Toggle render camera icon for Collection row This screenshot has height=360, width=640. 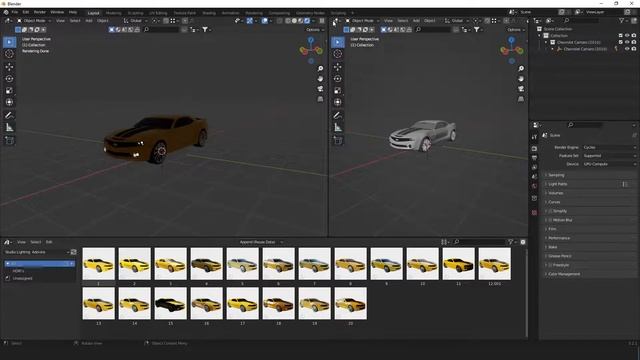click(x=634, y=36)
